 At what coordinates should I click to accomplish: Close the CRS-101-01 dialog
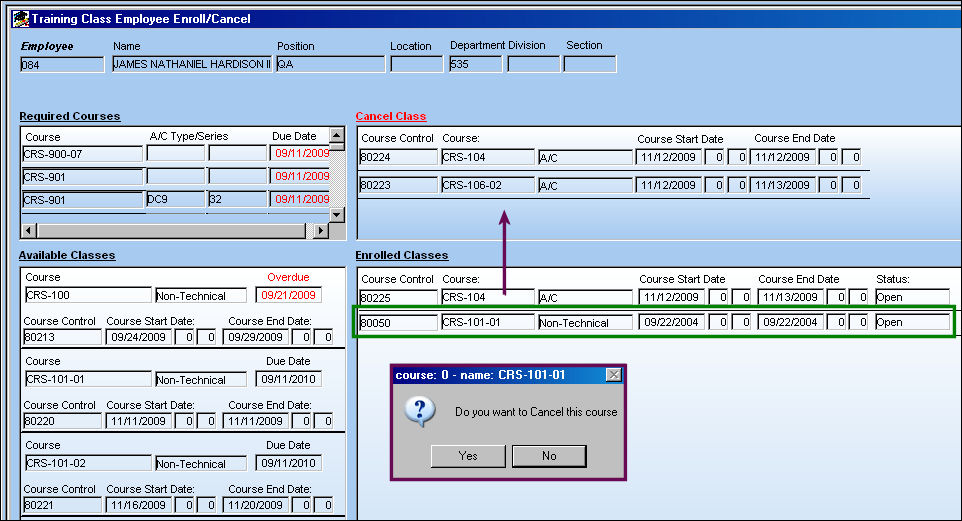point(613,375)
